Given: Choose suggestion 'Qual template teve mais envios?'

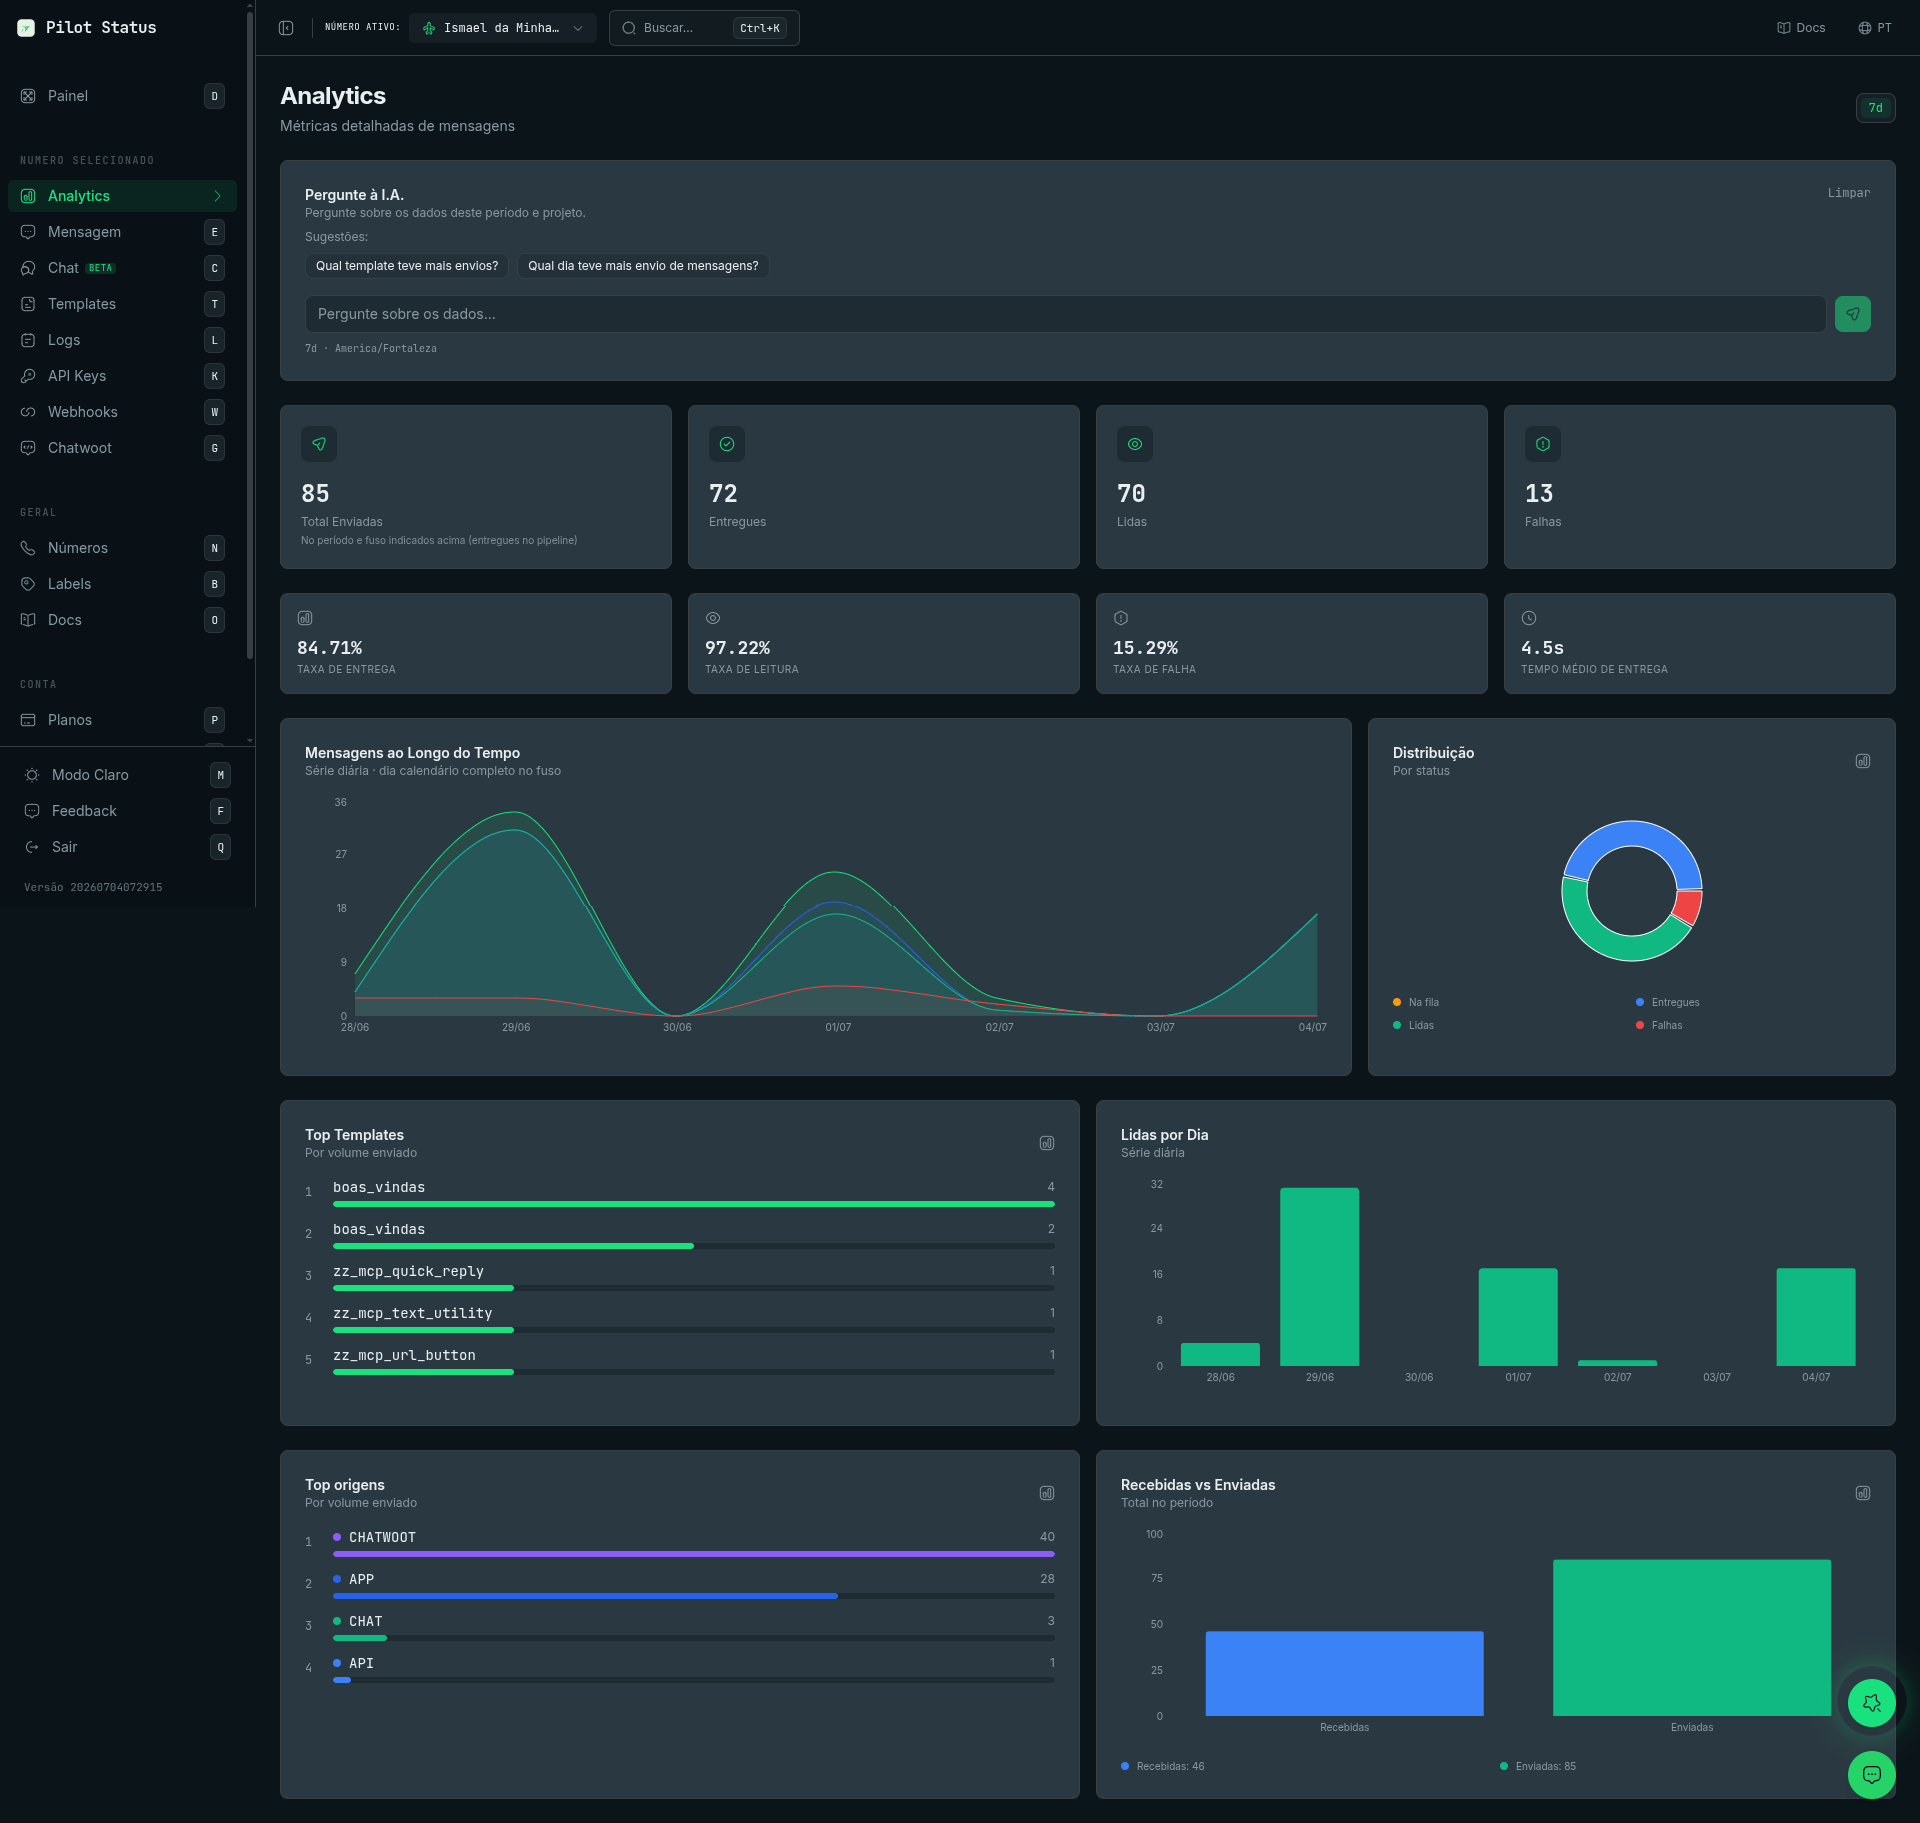Looking at the screenshot, I should tap(407, 266).
